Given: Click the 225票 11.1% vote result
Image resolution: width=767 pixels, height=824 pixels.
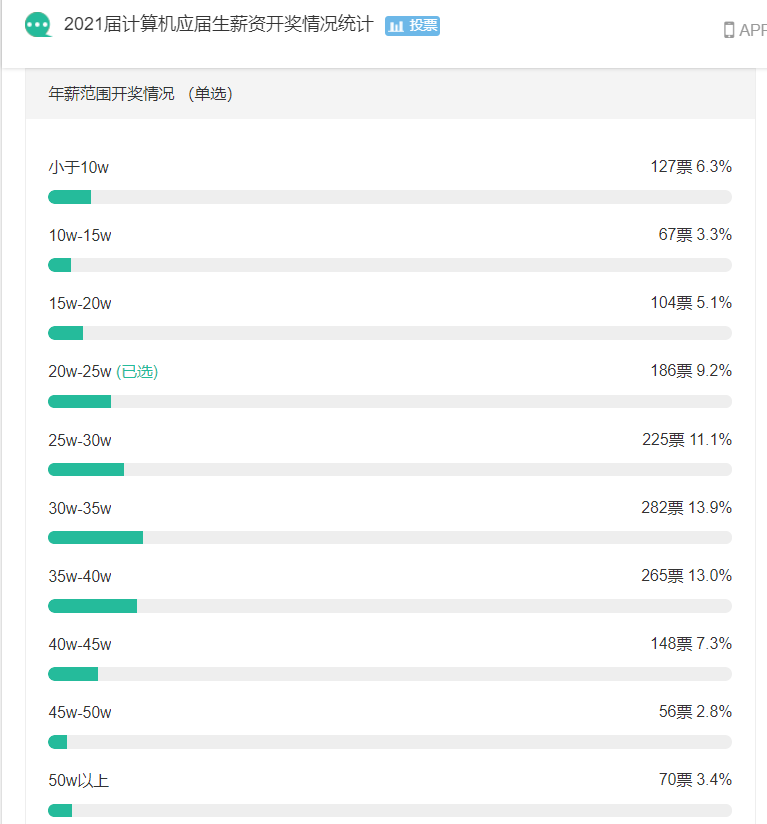Looking at the screenshot, I should (686, 439).
